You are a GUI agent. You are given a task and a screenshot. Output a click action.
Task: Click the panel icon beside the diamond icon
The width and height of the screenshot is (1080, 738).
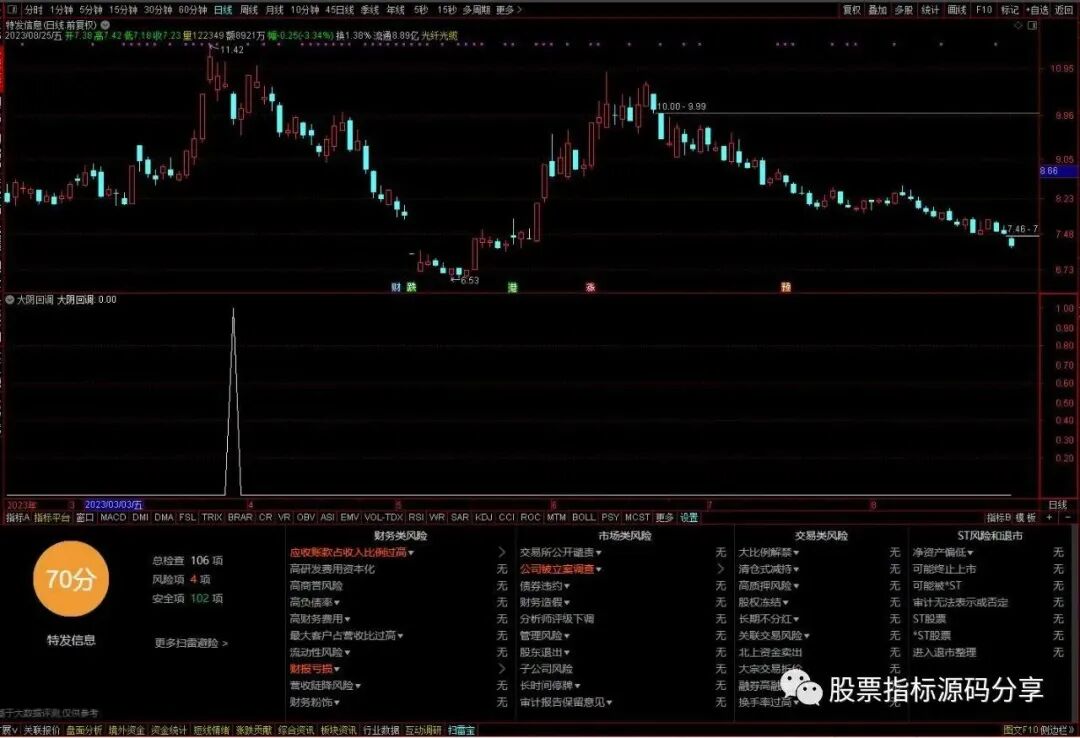pyautogui.click(x=1032, y=25)
